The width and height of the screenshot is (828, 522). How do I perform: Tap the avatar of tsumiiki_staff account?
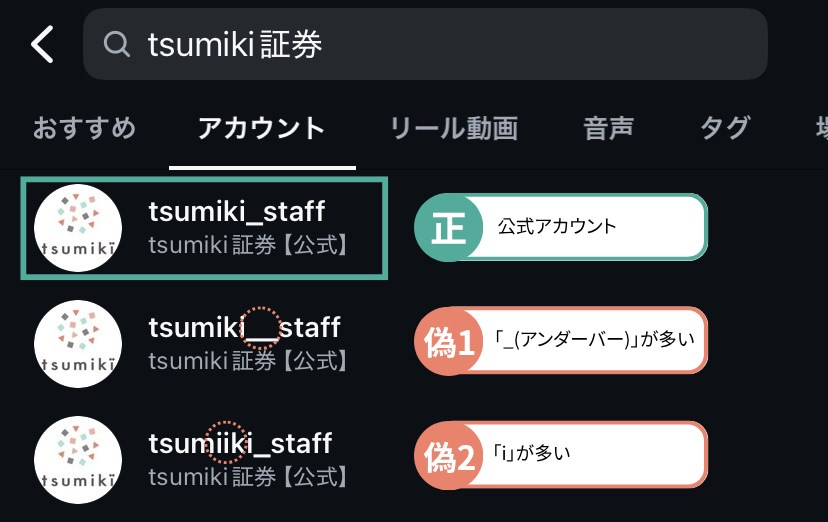78,460
